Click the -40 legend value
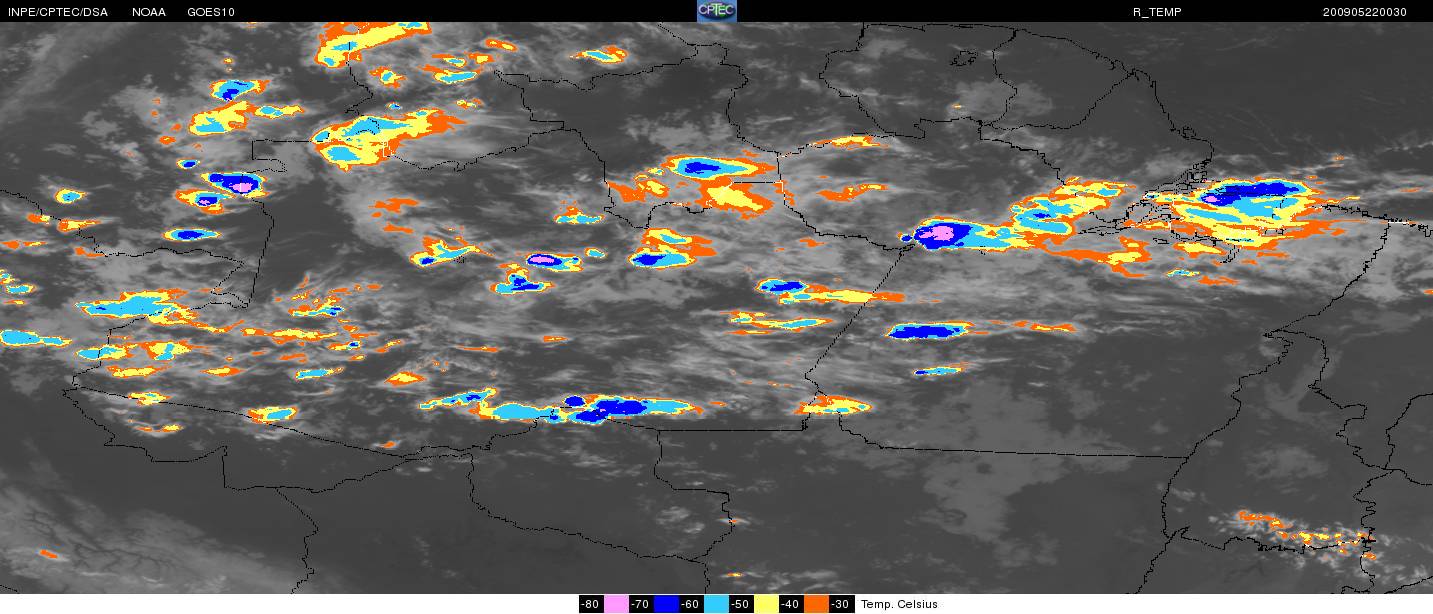Image resolution: width=1433 pixels, height=614 pixels. click(791, 604)
